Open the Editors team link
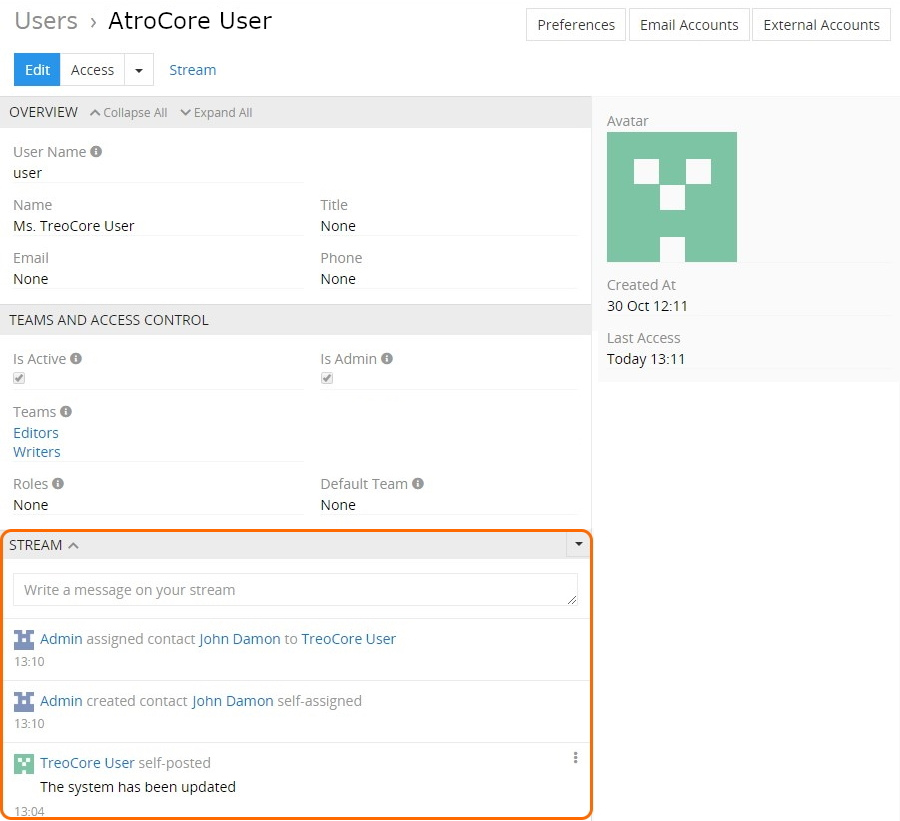The image size is (900, 821). 36,433
